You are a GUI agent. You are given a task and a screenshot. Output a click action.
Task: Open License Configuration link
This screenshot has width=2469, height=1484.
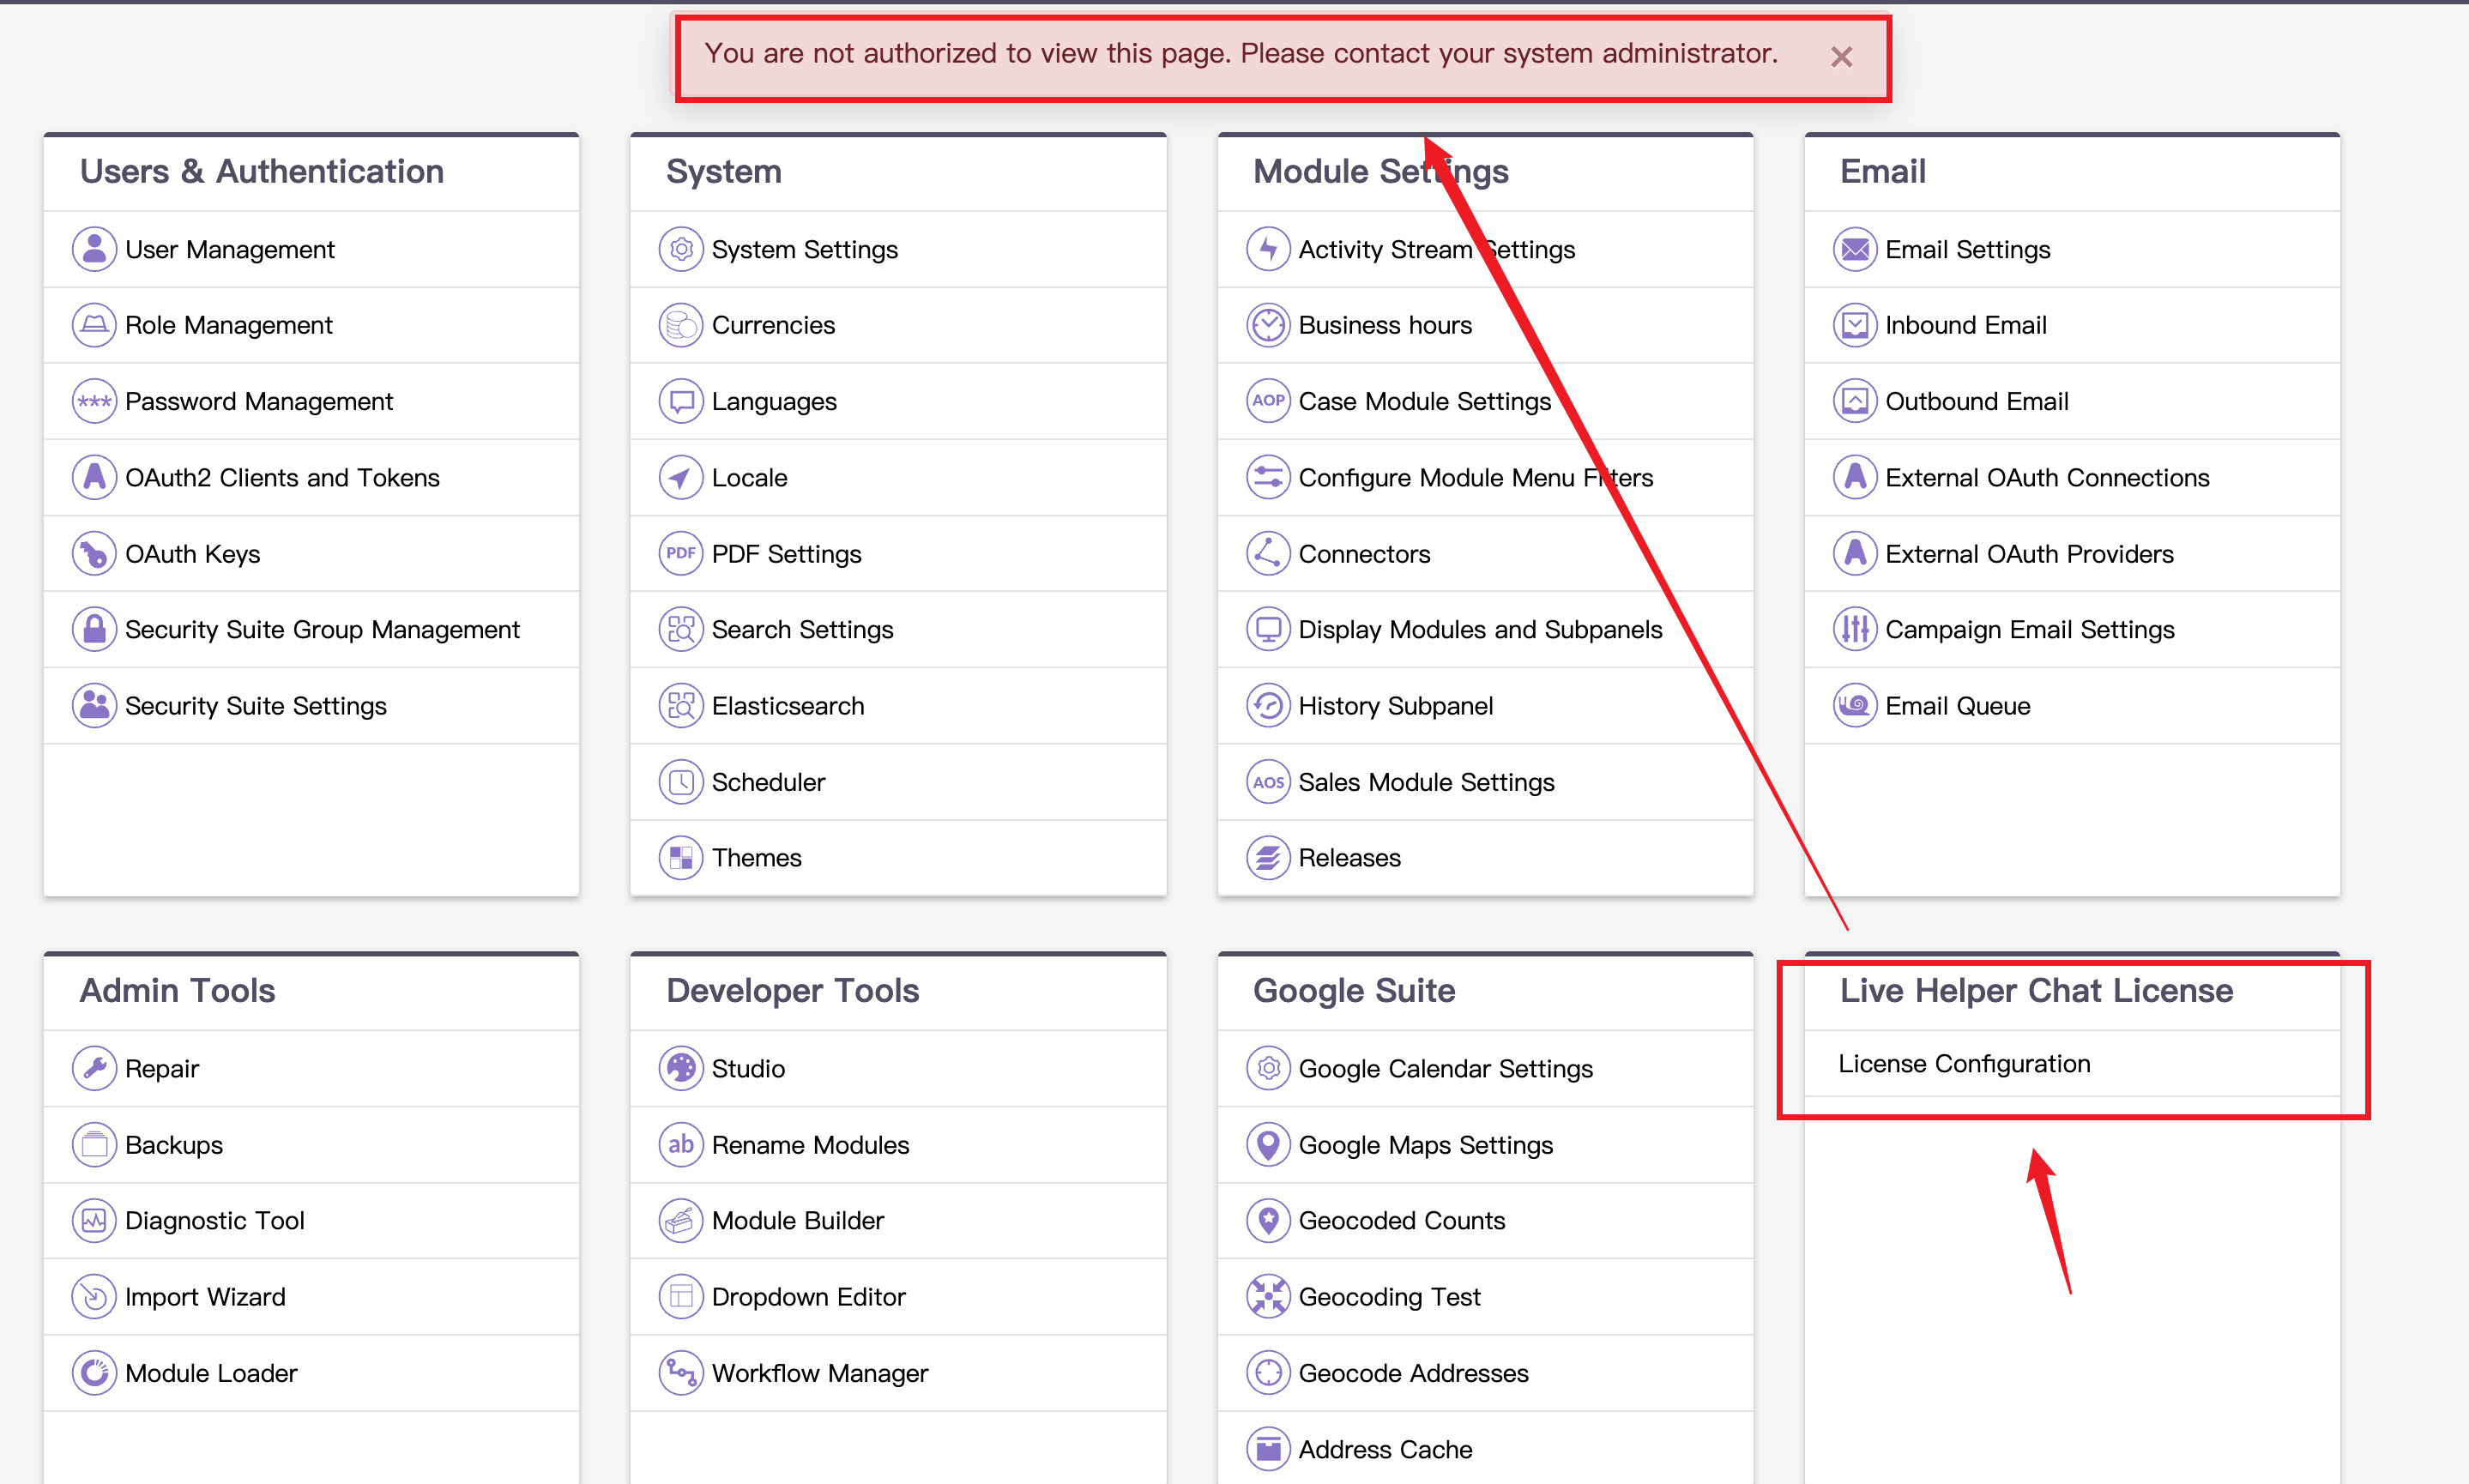(x=1964, y=1063)
